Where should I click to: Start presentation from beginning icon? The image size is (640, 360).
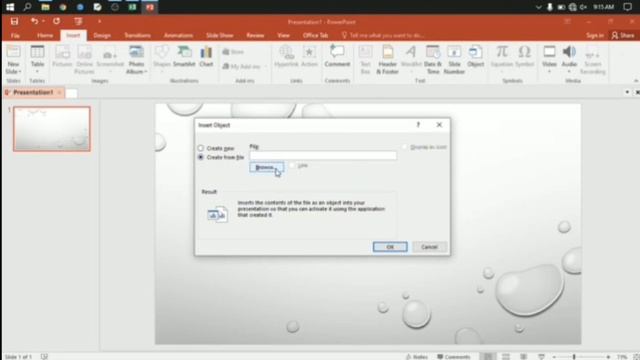(x=78, y=21)
